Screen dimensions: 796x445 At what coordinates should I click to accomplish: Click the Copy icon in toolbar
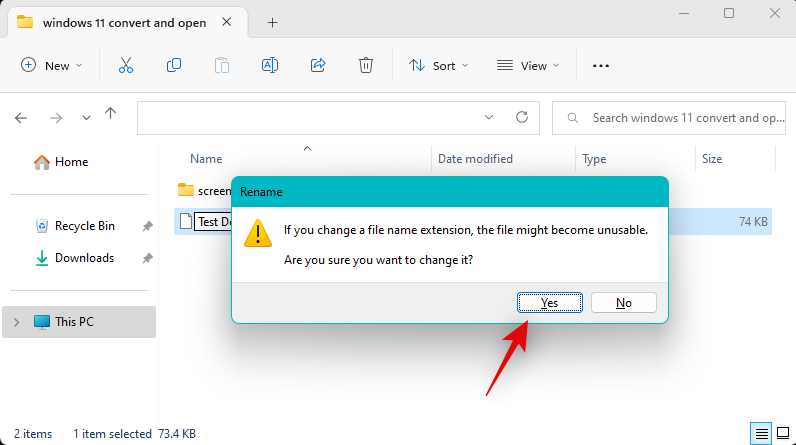(x=174, y=65)
